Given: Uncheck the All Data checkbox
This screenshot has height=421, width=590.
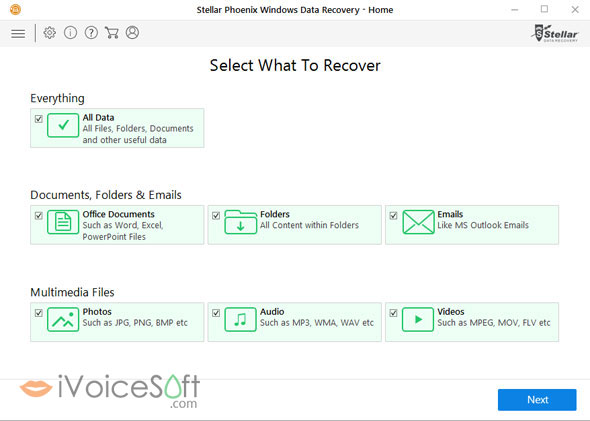Looking at the screenshot, I should [38, 119].
